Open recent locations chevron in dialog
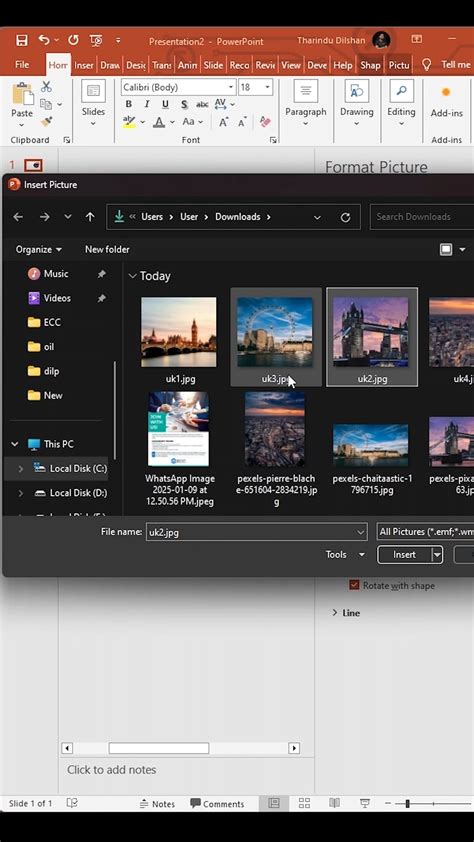 [68, 217]
